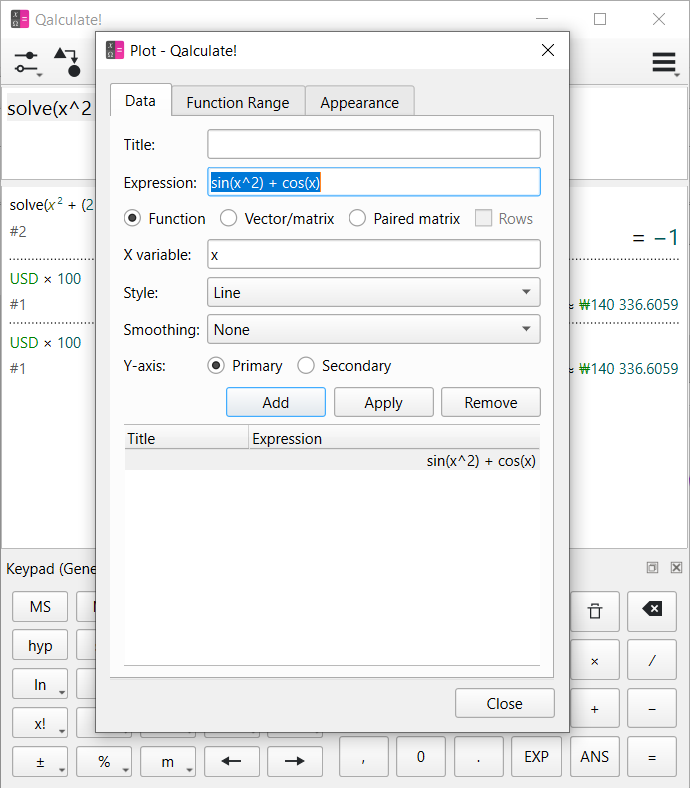The image size is (690, 788).
Task: Click the first ₩140 336.6059 history result
Action: point(628,305)
